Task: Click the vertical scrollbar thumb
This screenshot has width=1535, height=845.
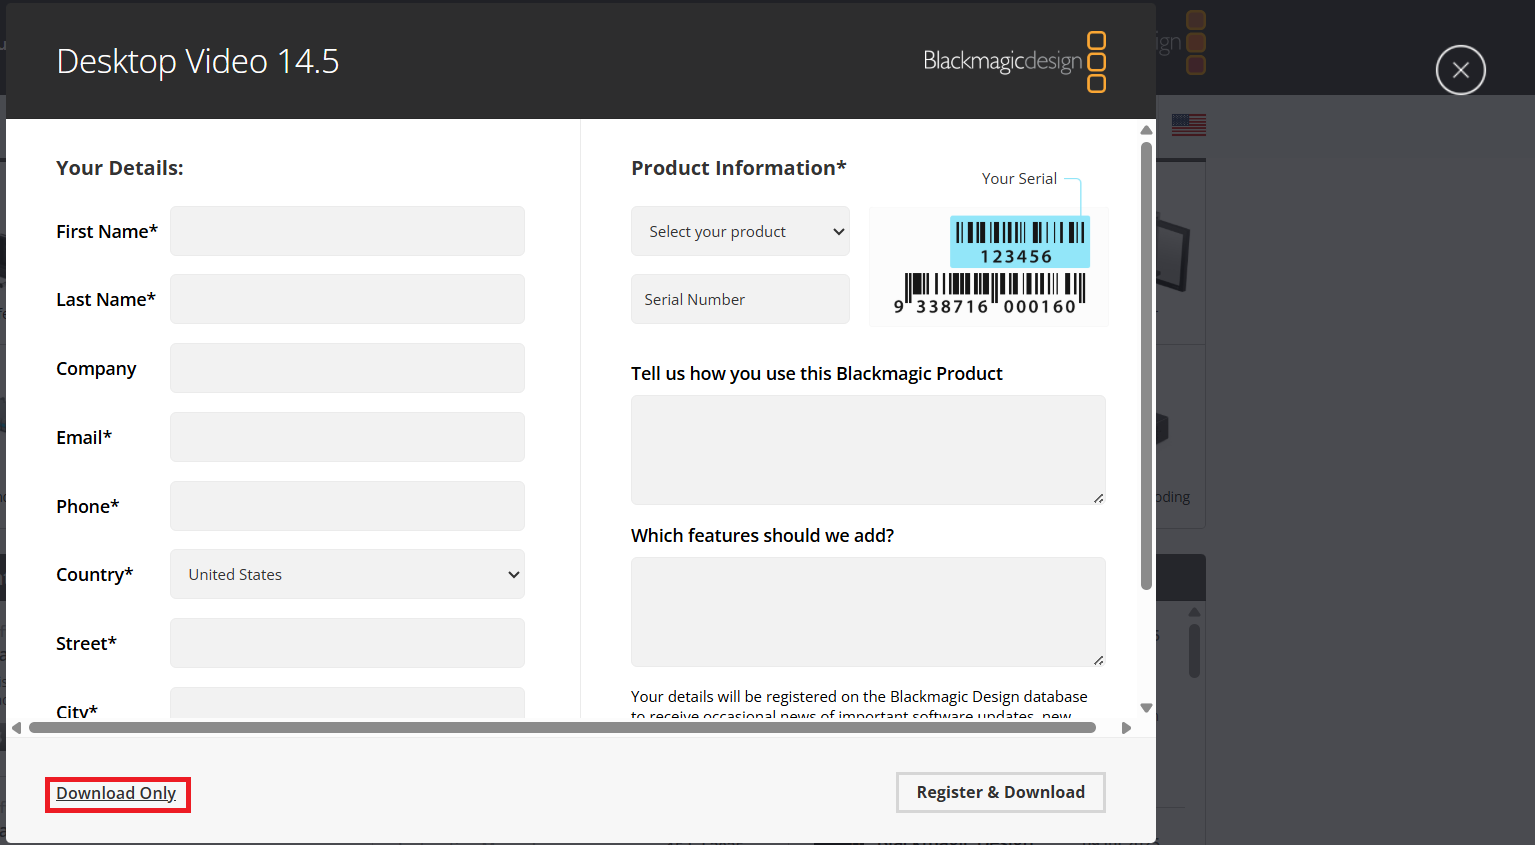Action: (1144, 360)
